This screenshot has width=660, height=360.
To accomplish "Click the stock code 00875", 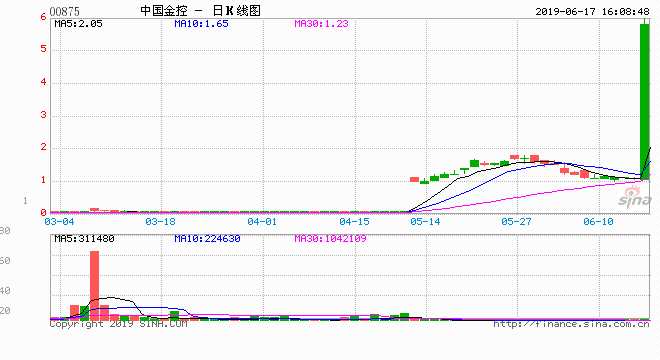I will pos(64,11).
